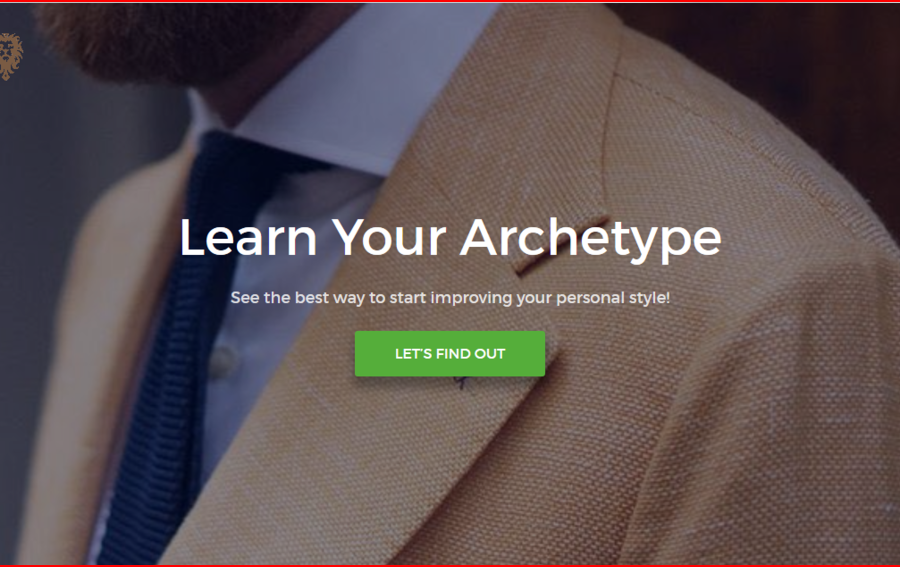Image resolution: width=900 pixels, height=567 pixels.
Task: Click the golden lion logo
Action: coord(10,56)
